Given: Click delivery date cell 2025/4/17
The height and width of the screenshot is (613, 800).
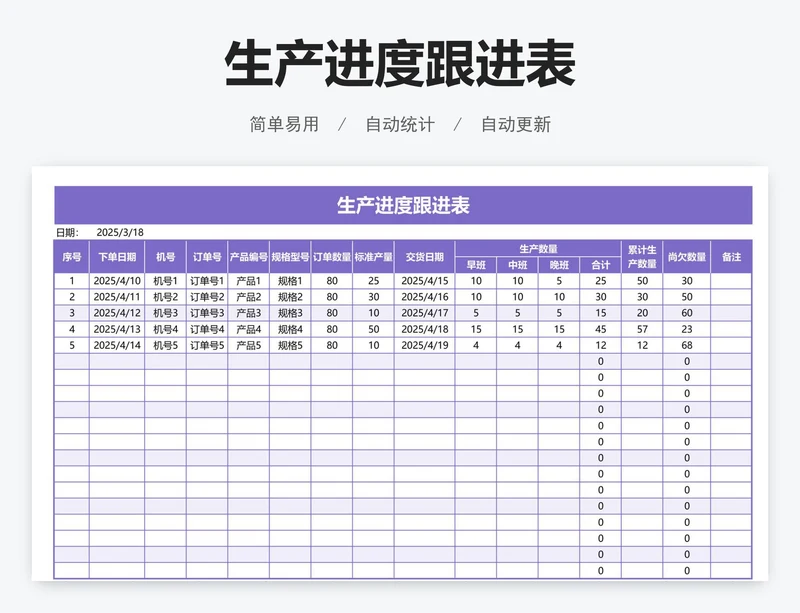Looking at the screenshot, I should tap(424, 313).
